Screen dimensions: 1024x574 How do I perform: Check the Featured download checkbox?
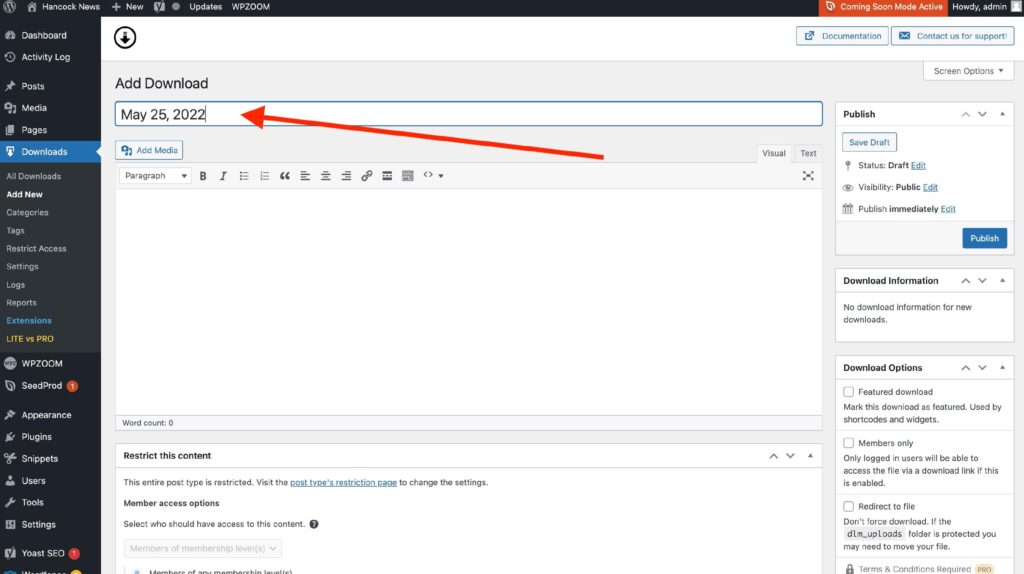pyautogui.click(x=849, y=392)
